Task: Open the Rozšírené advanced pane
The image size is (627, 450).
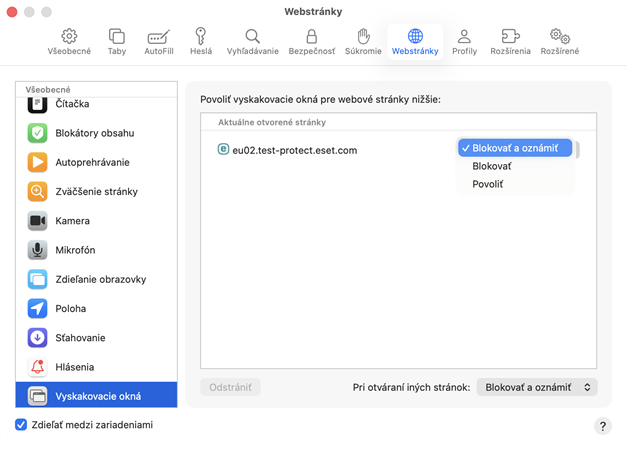Action: (x=559, y=41)
